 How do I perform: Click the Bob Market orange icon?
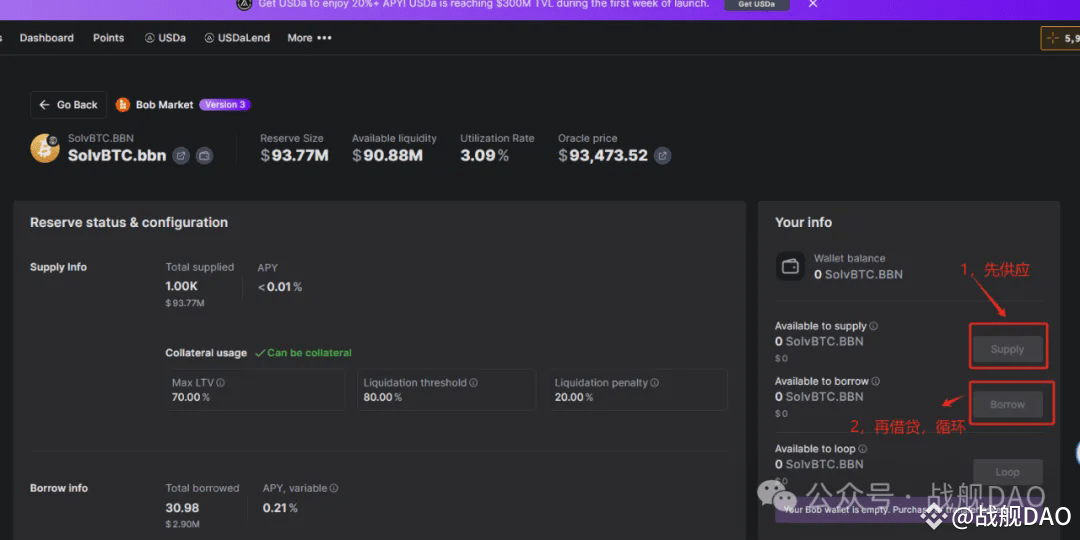(x=123, y=105)
